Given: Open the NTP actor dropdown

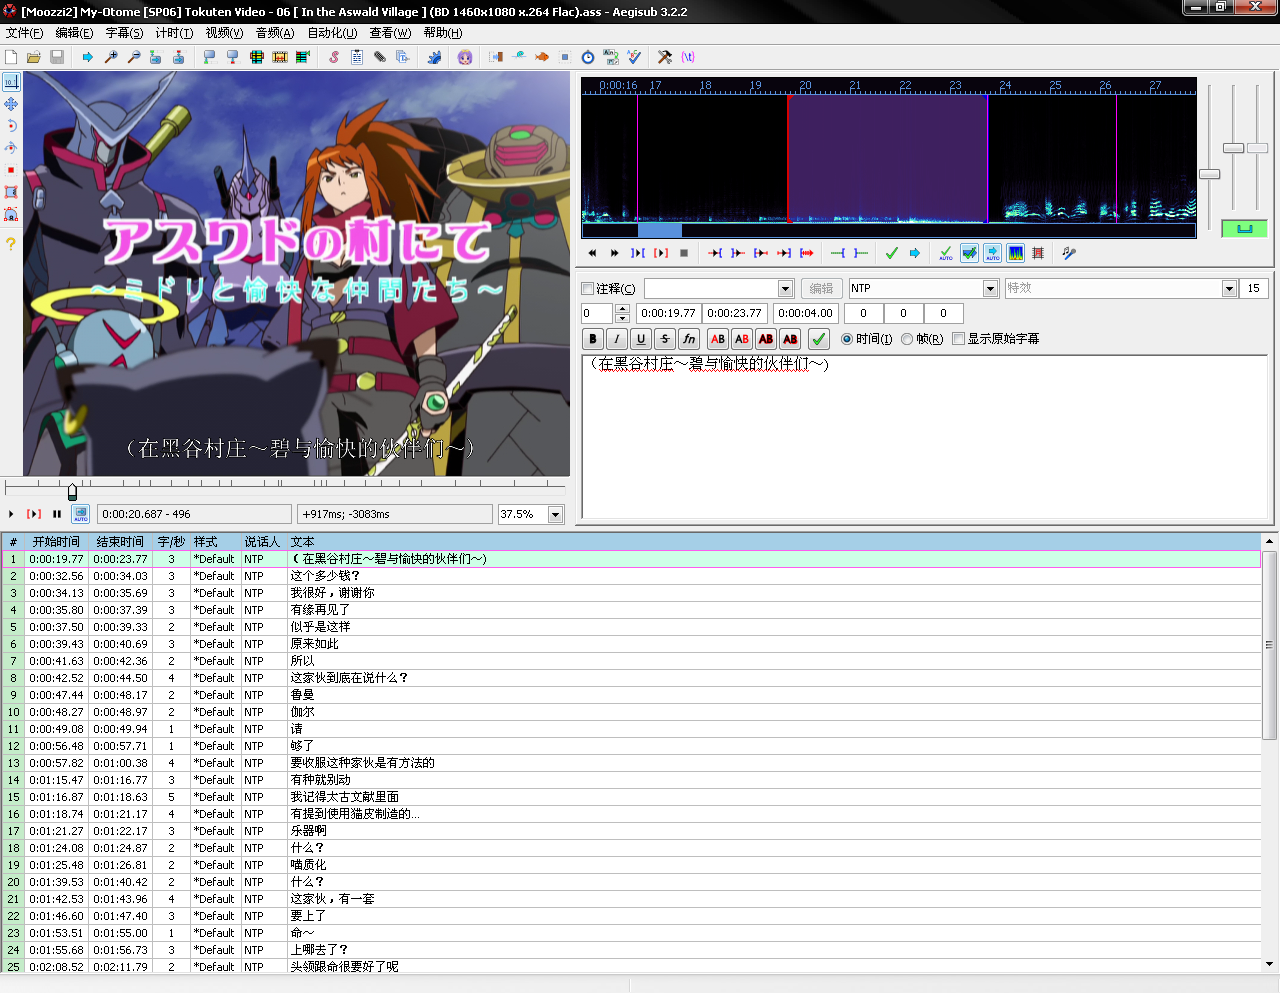Looking at the screenshot, I should pyautogui.click(x=990, y=288).
